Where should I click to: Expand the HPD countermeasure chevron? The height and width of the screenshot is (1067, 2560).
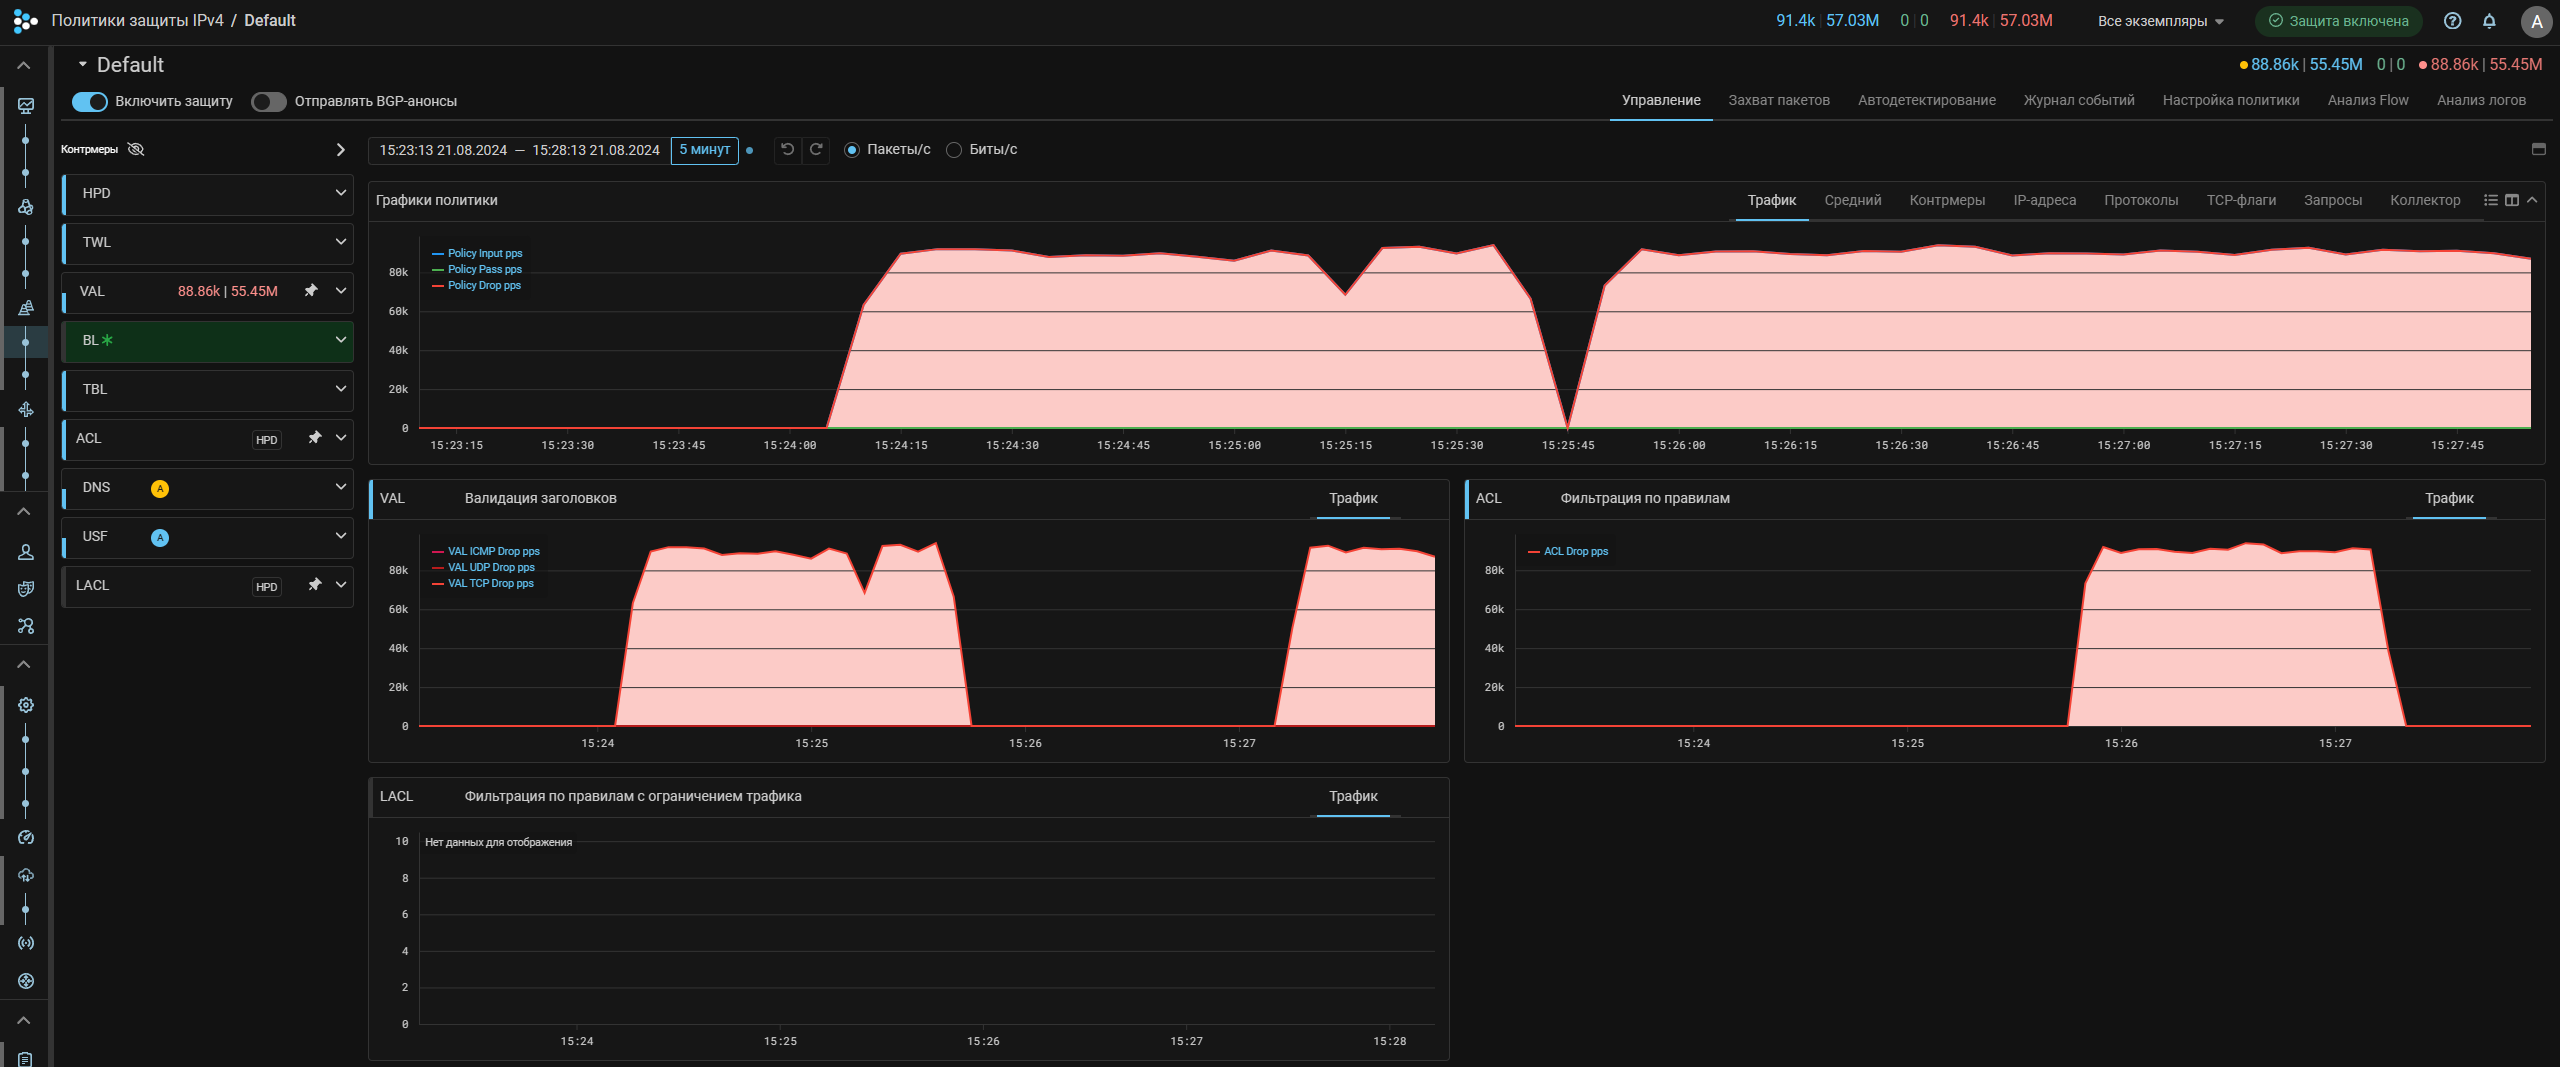click(x=341, y=193)
